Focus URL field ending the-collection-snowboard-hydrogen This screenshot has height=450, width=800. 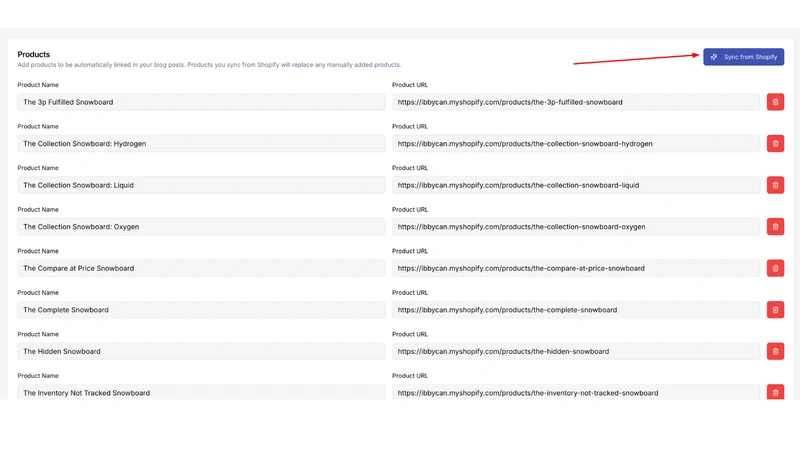(576, 143)
